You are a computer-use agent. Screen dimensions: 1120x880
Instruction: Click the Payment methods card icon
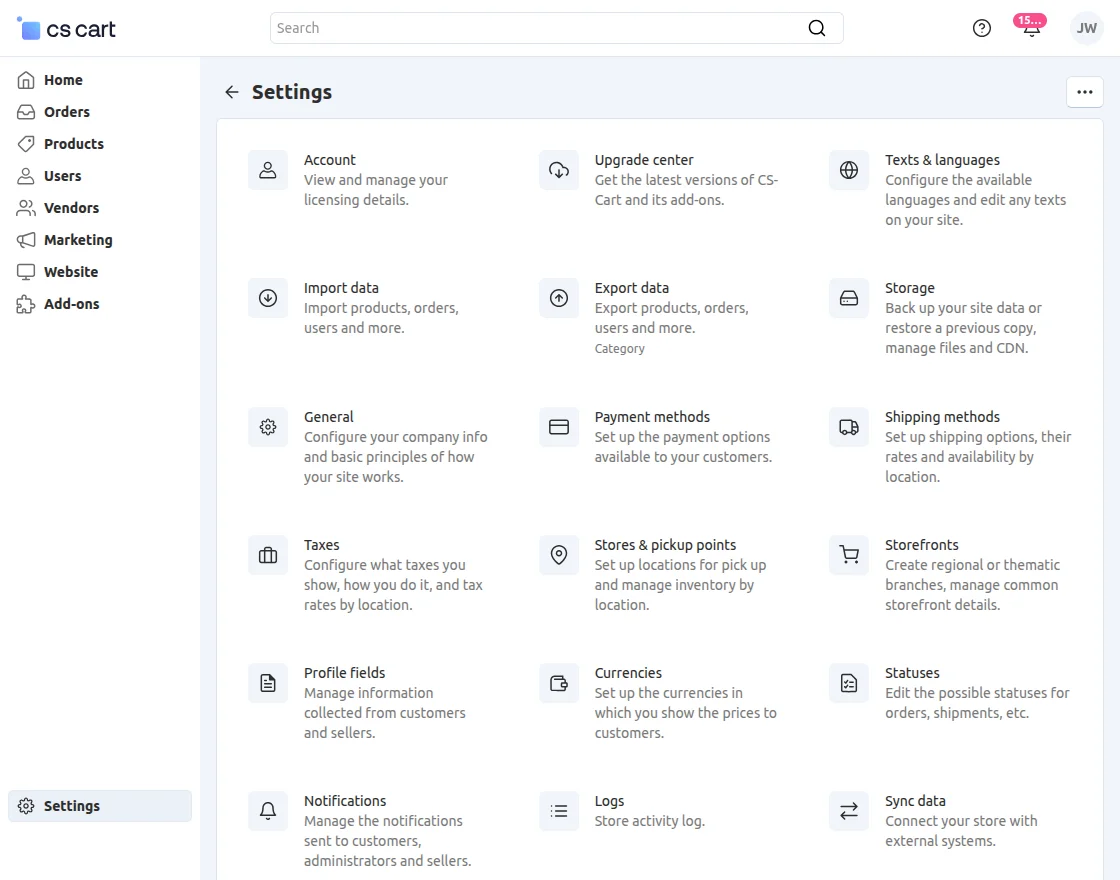pyautogui.click(x=559, y=427)
